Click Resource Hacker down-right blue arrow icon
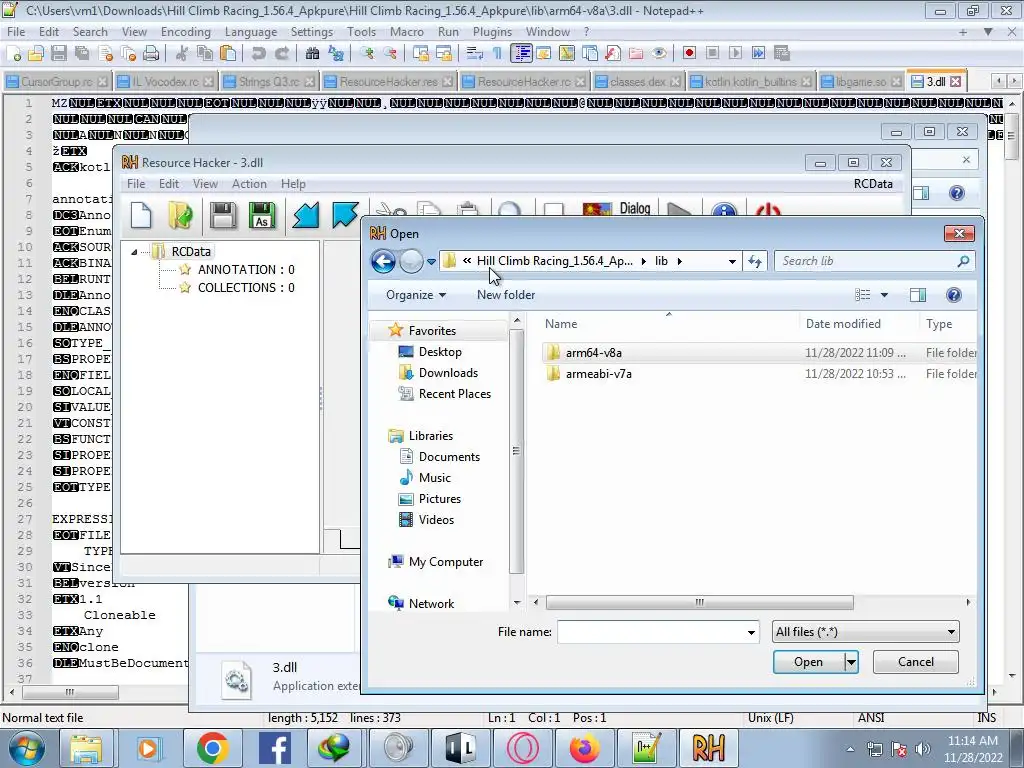The width and height of the screenshot is (1024, 768). (x=345, y=216)
